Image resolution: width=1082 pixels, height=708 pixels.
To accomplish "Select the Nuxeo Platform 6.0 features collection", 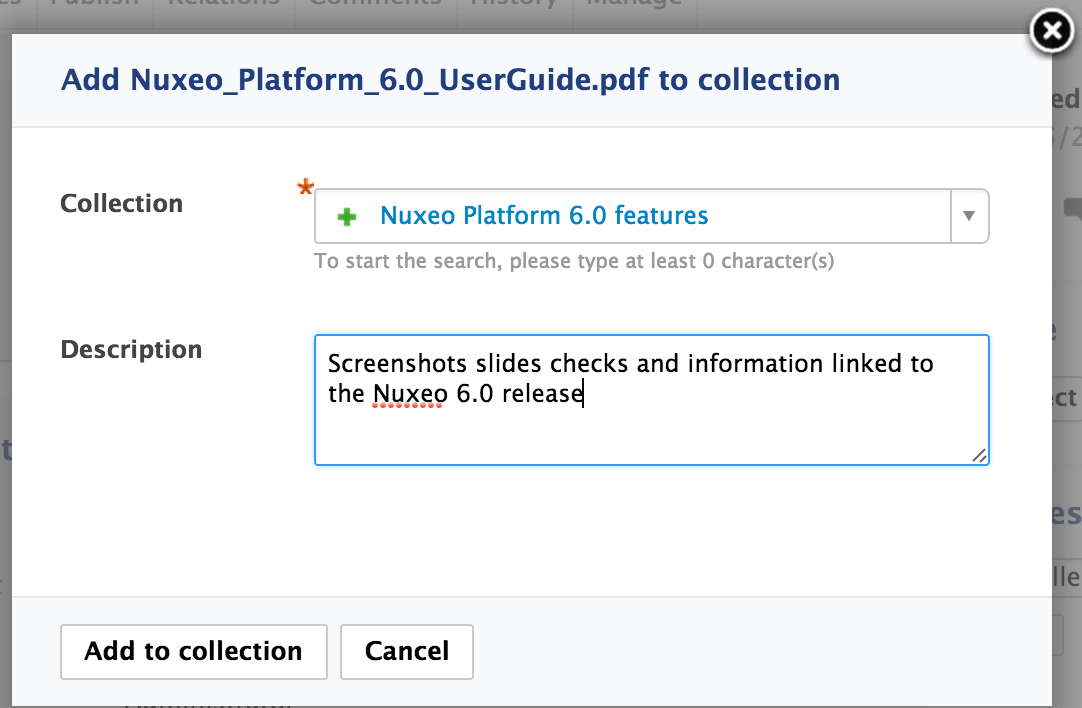I will coord(544,216).
